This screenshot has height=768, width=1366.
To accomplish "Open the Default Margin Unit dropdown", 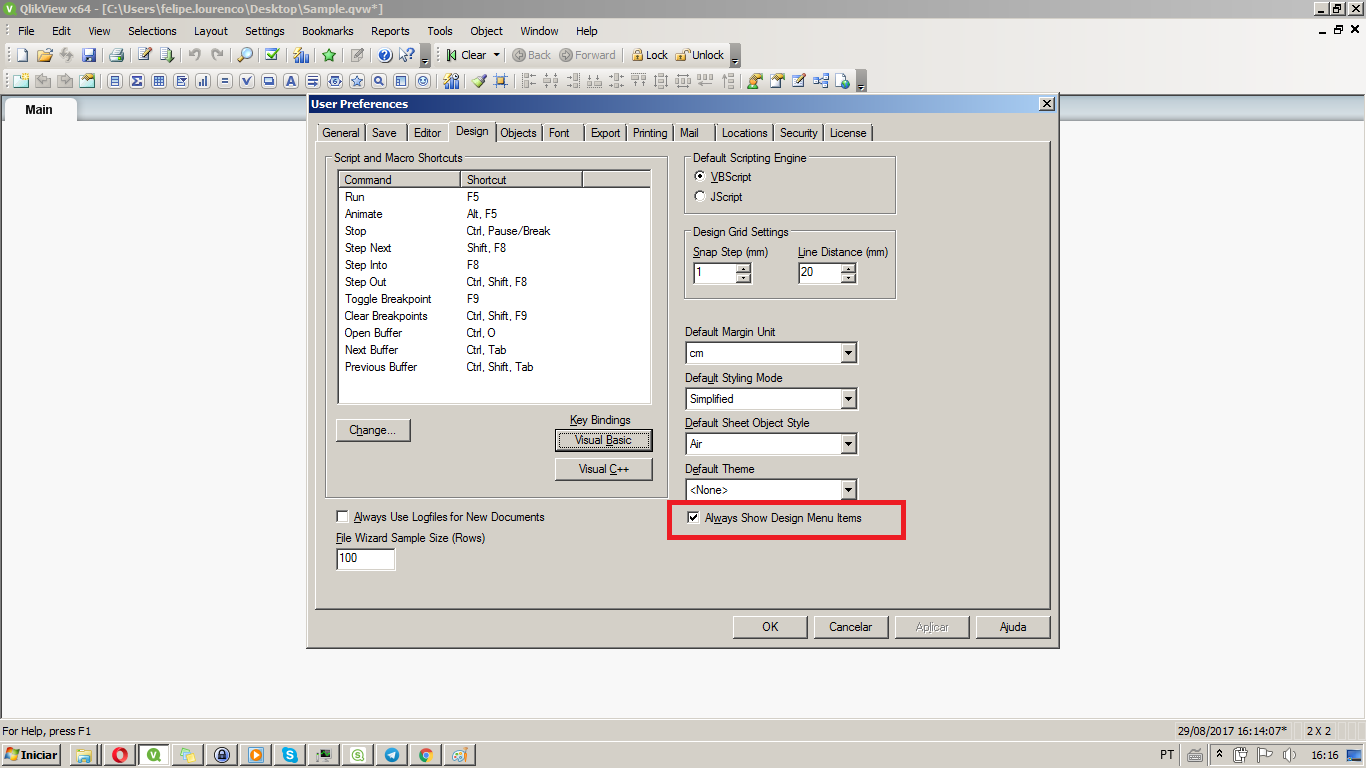I will pos(848,353).
